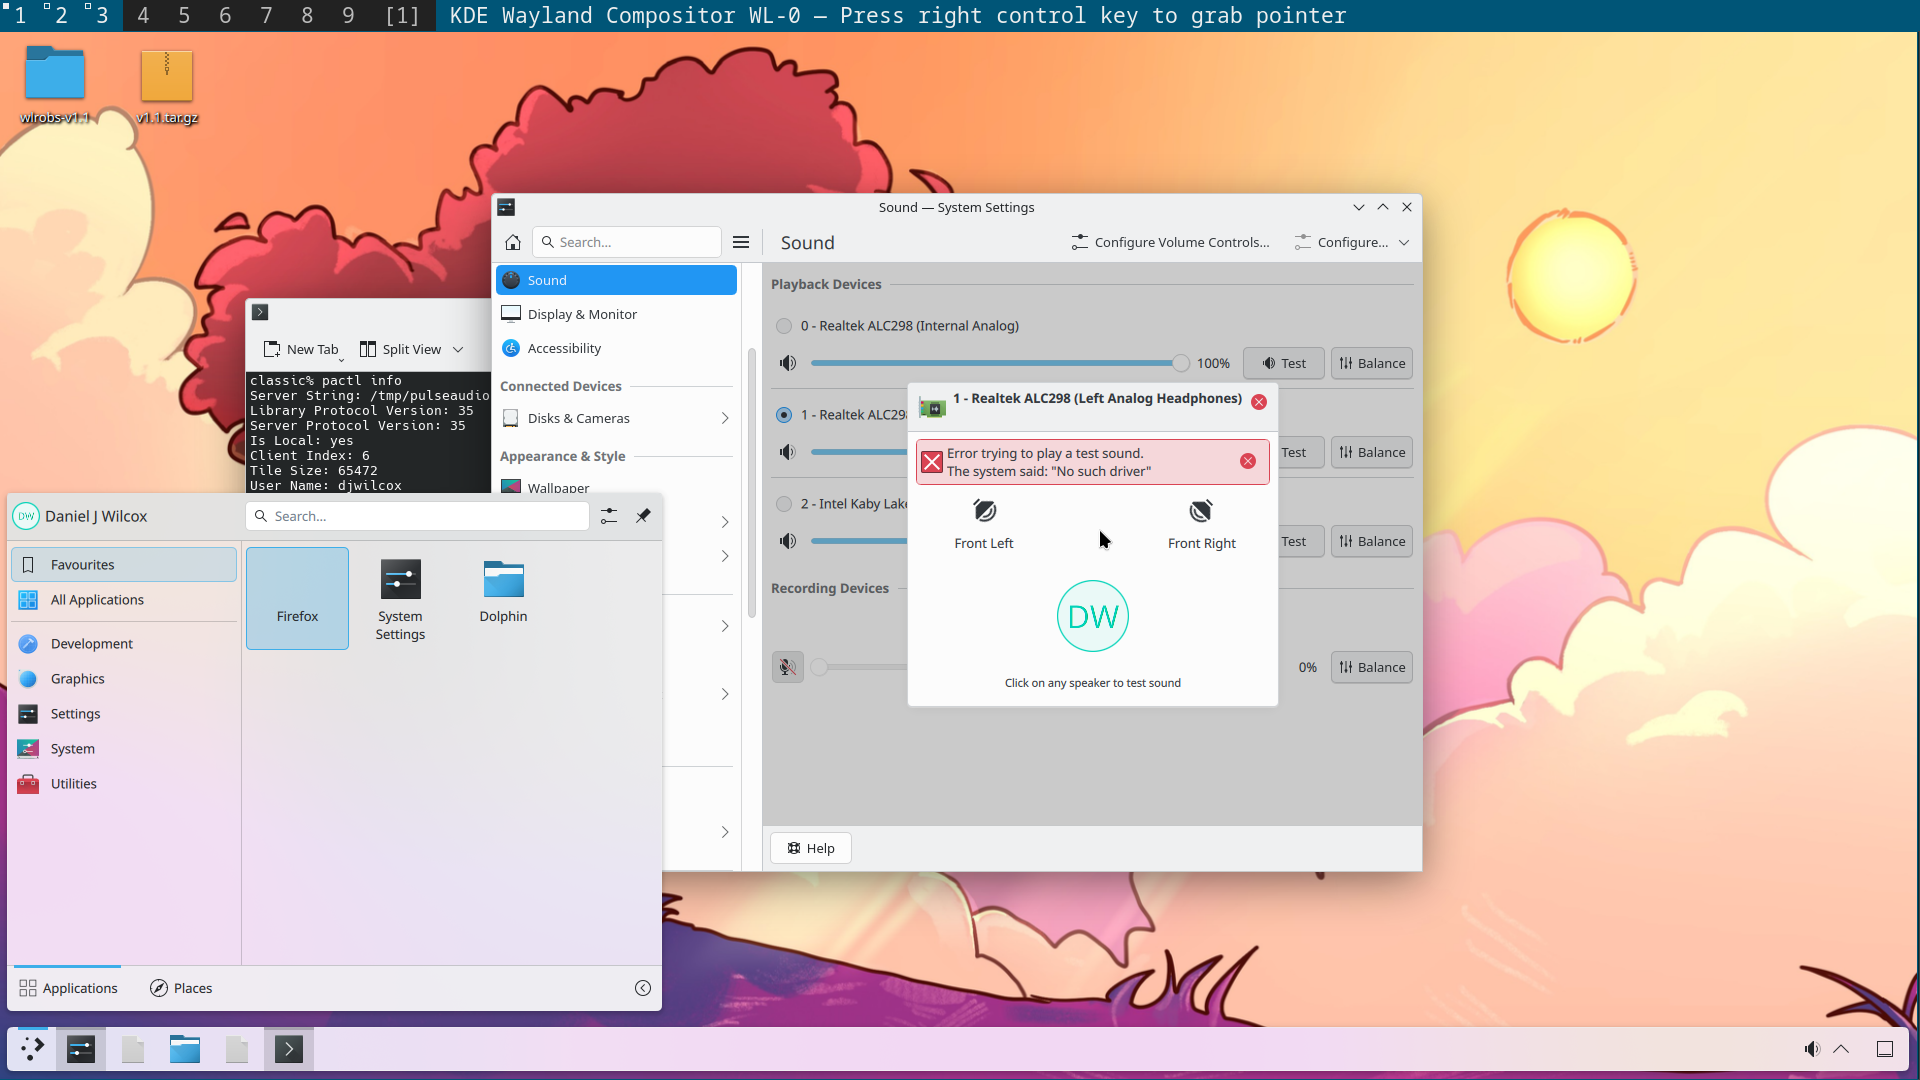Click the home icon in System Settings

tap(513, 242)
